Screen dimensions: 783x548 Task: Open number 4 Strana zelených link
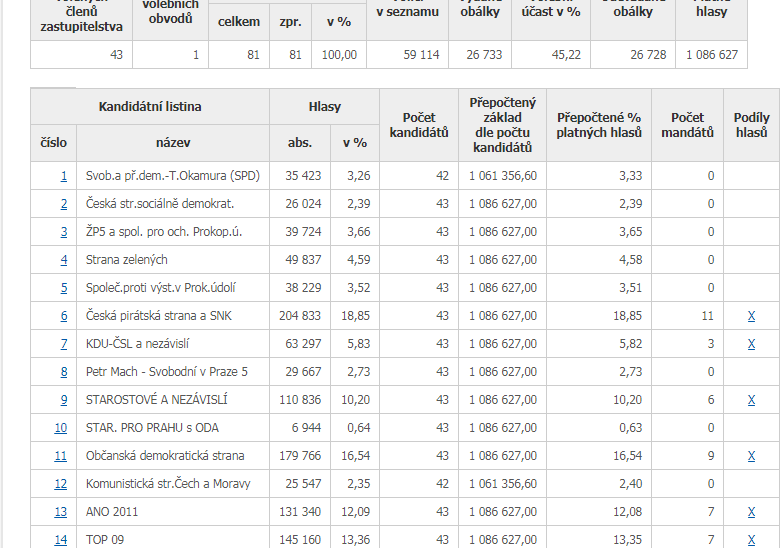tap(63, 260)
